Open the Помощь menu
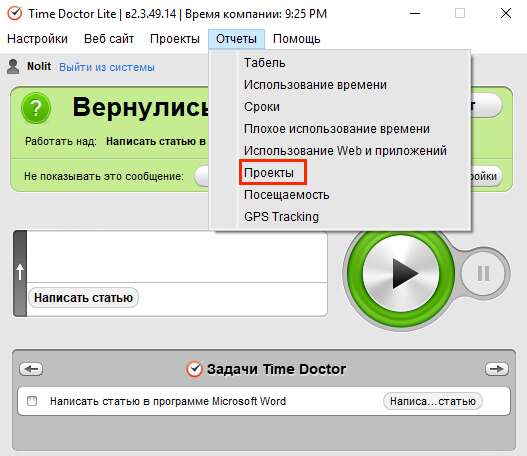The image size is (527, 456). [296, 39]
